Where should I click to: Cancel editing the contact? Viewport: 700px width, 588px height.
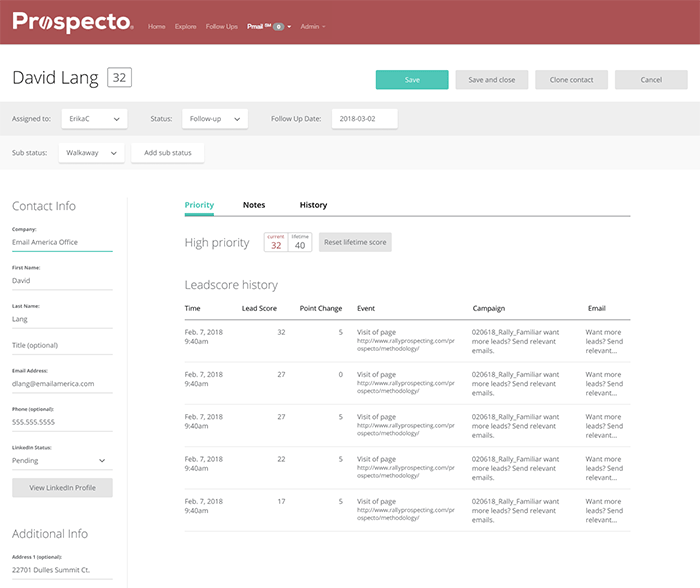tap(651, 80)
